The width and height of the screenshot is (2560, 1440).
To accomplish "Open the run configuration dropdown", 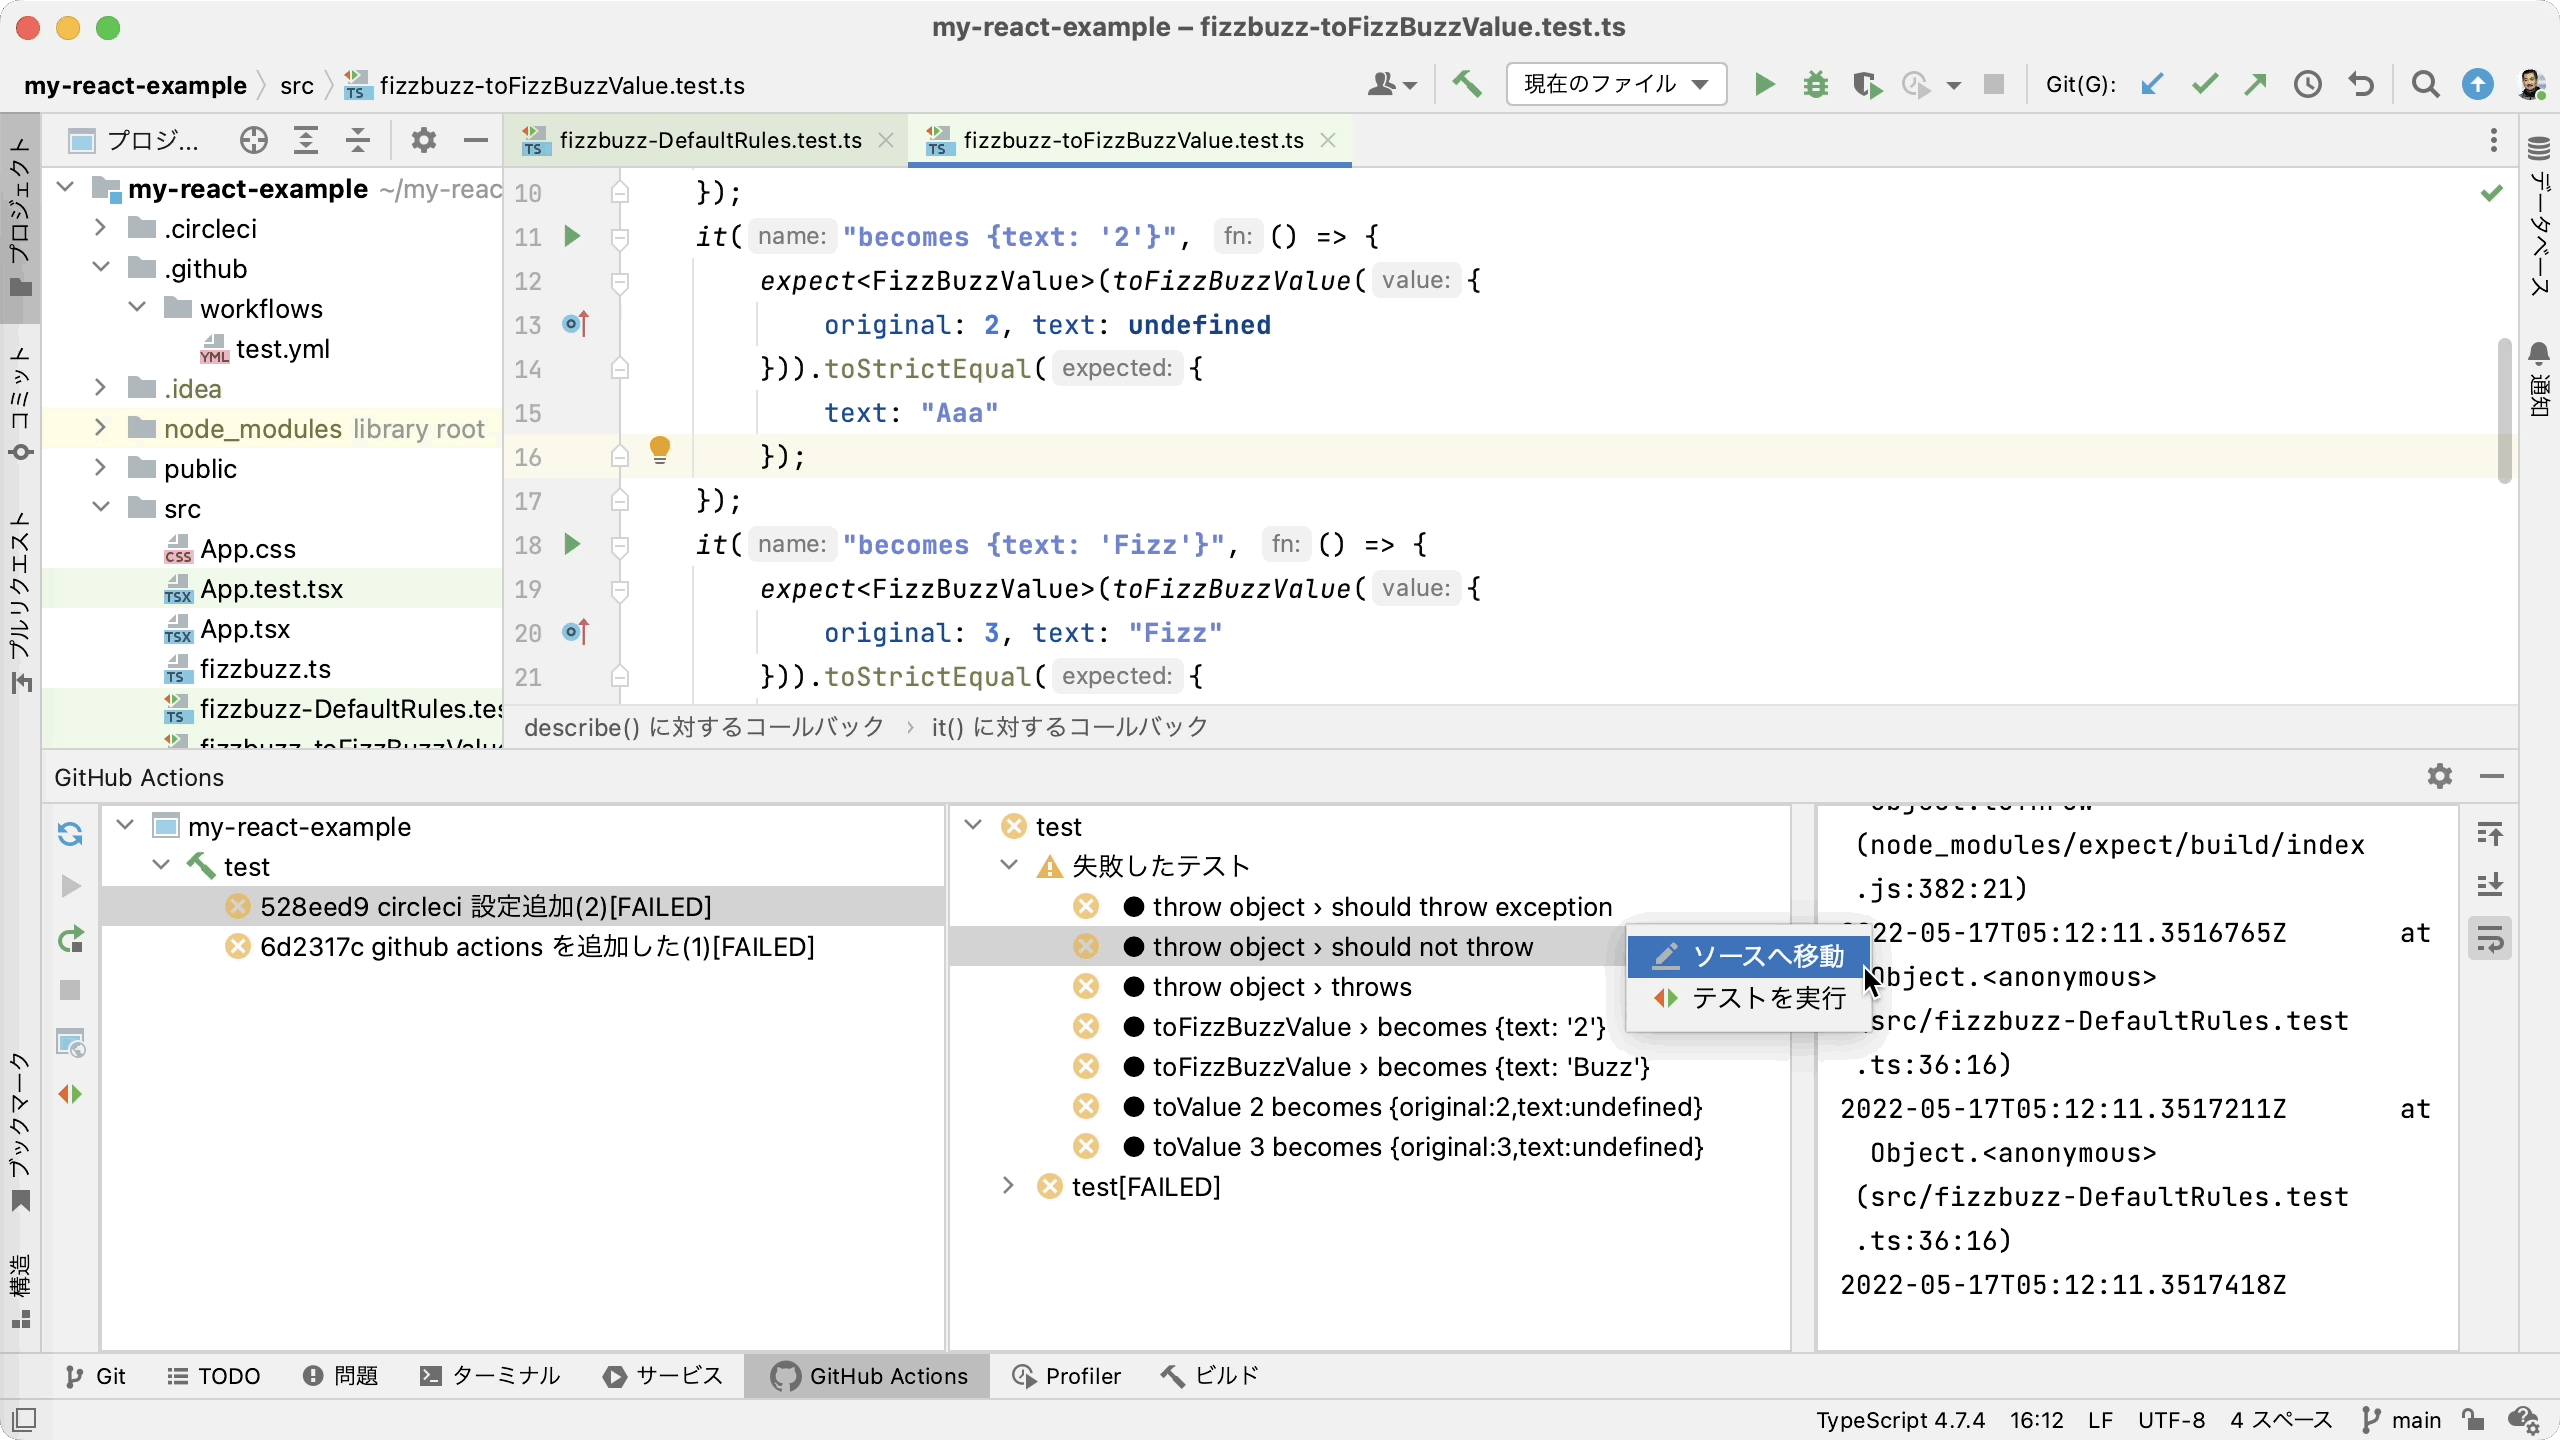I will tap(1616, 85).
